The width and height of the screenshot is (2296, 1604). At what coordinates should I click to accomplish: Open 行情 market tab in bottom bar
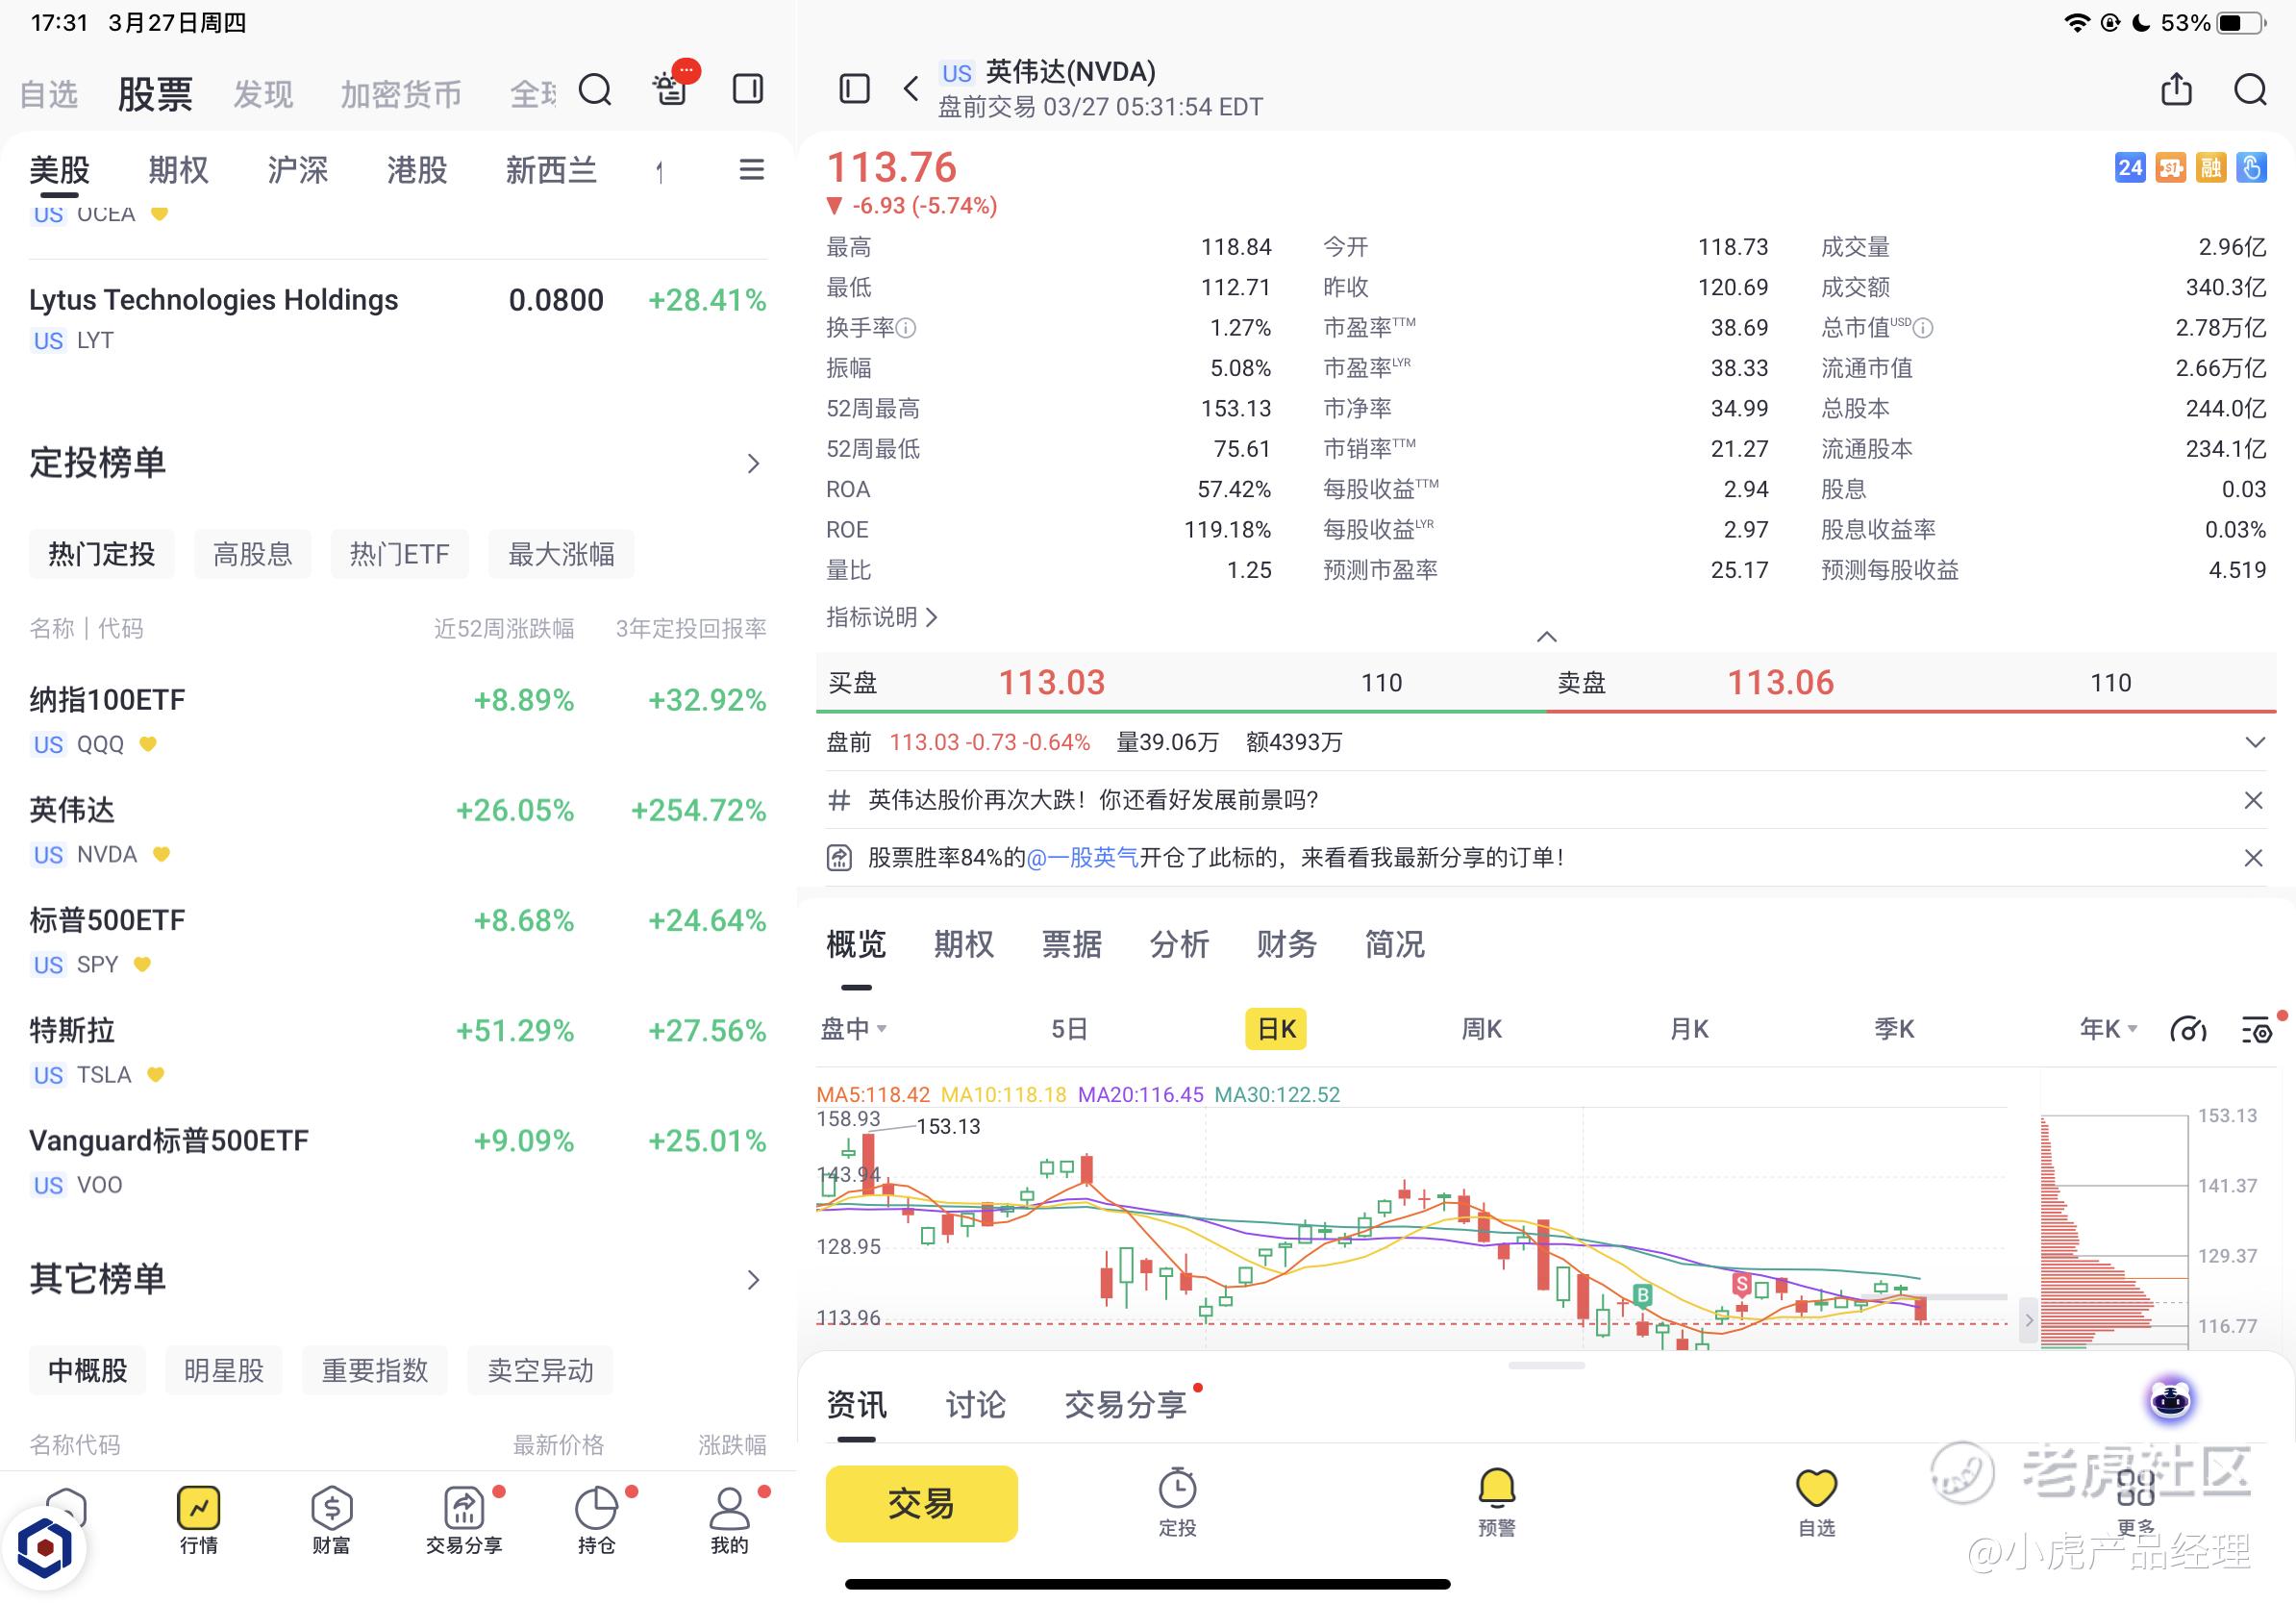click(198, 1520)
